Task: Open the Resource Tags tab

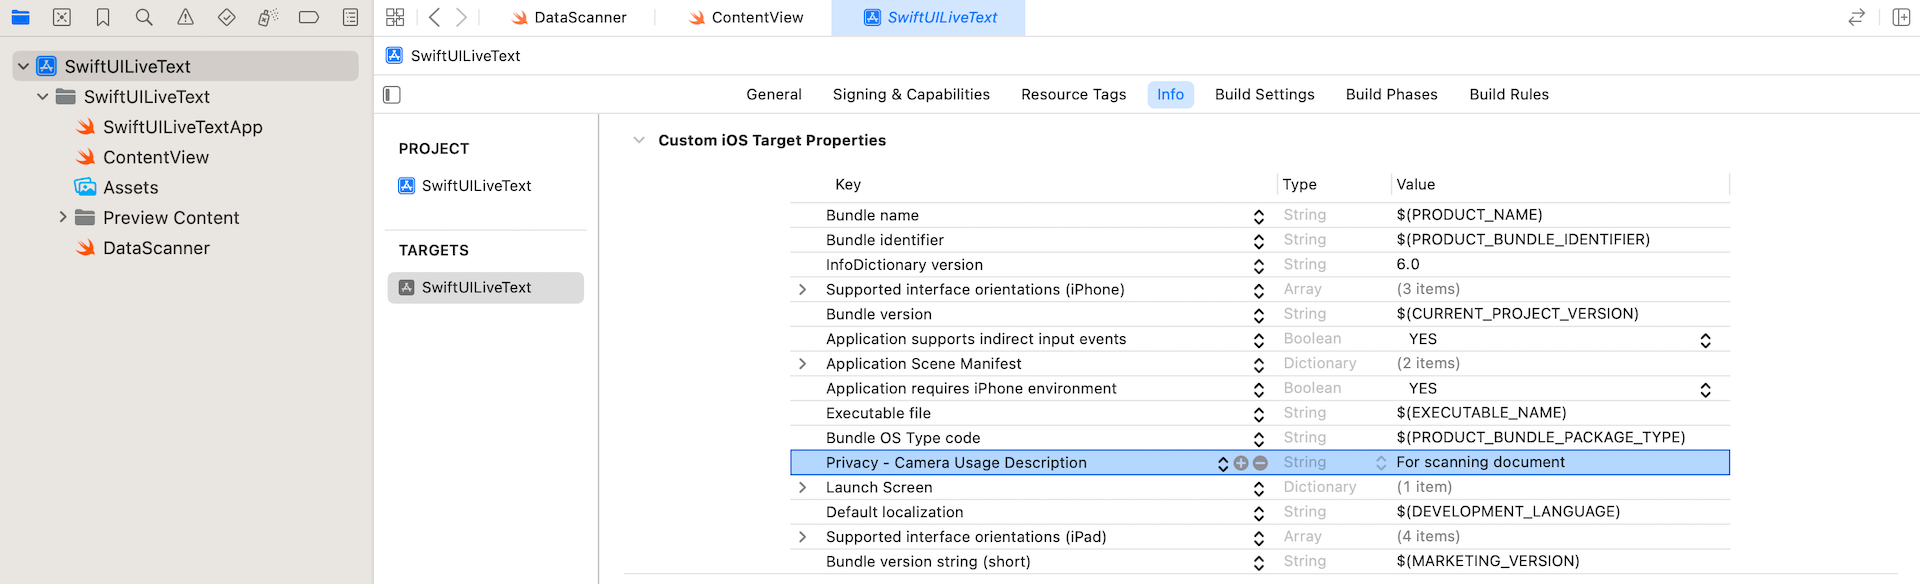Action: (1073, 94)
